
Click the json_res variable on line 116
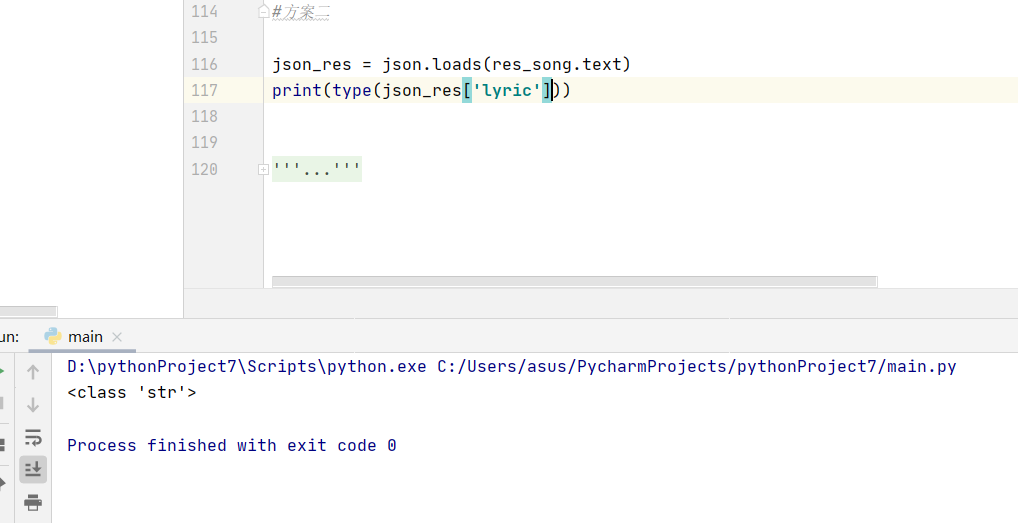(x=312, y=65)
